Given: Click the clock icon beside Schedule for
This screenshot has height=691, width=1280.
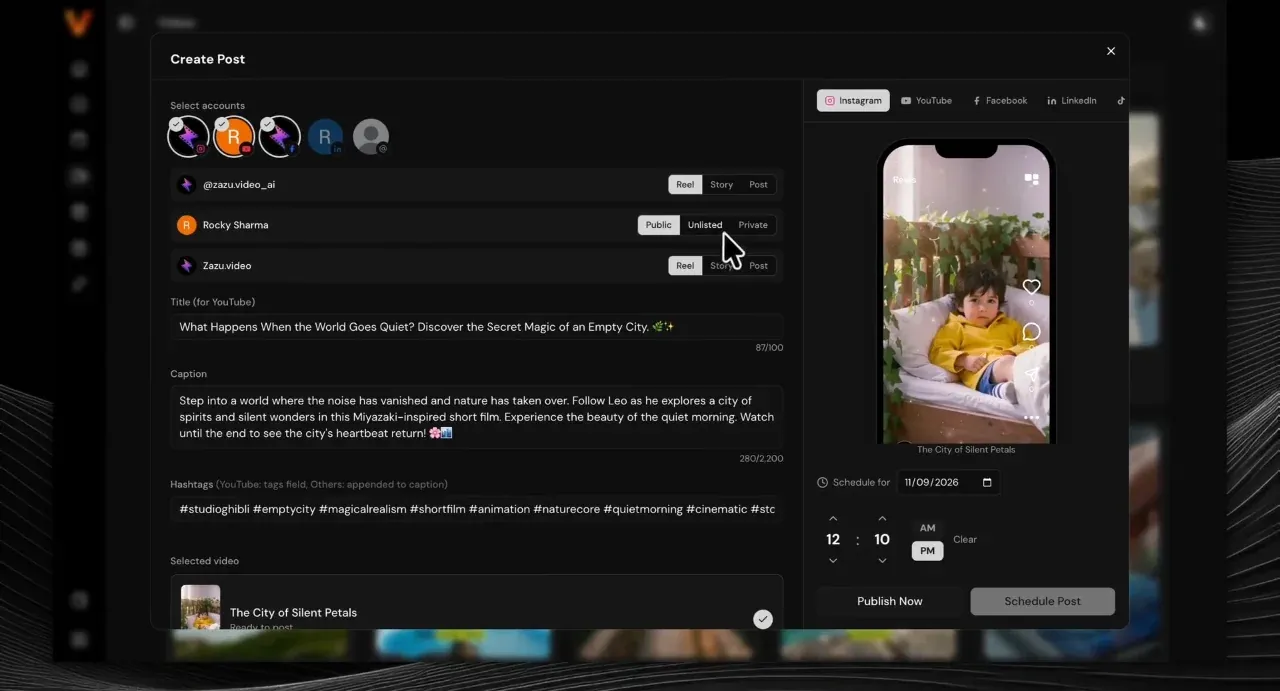Looking at the screenshot, I should coord(823,482).
